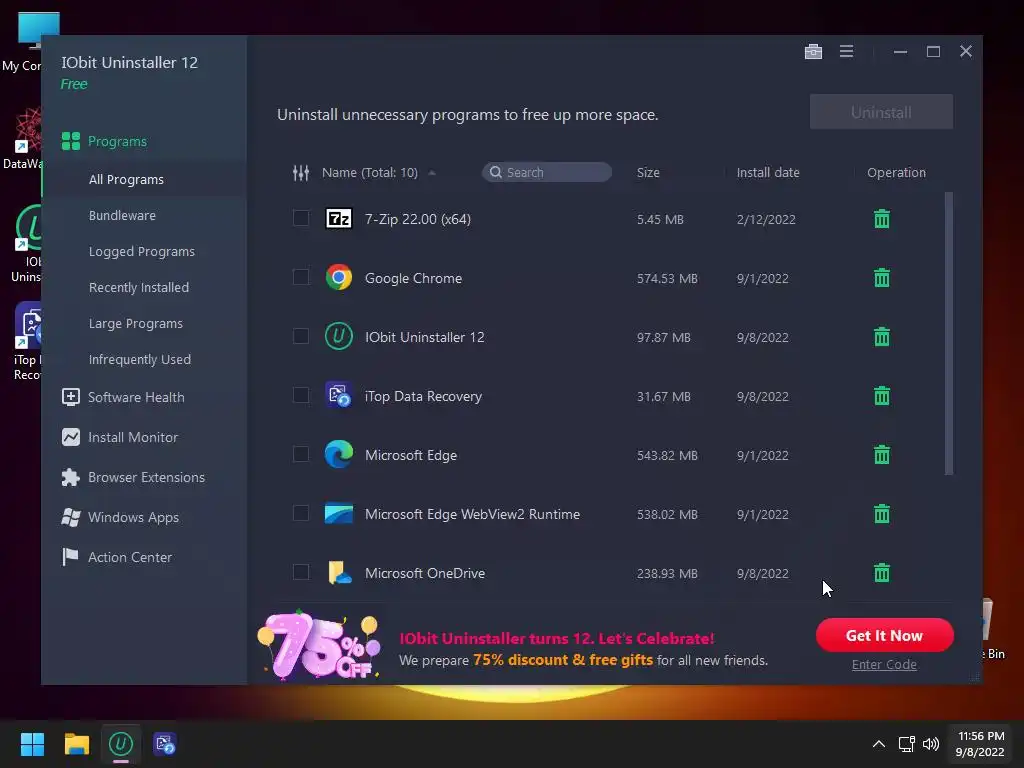Screen dimensions: 1024x768
Task: Click the Edge WebView2 Runtime program icon
Action: pyautogui.click(x=339, y=514)
